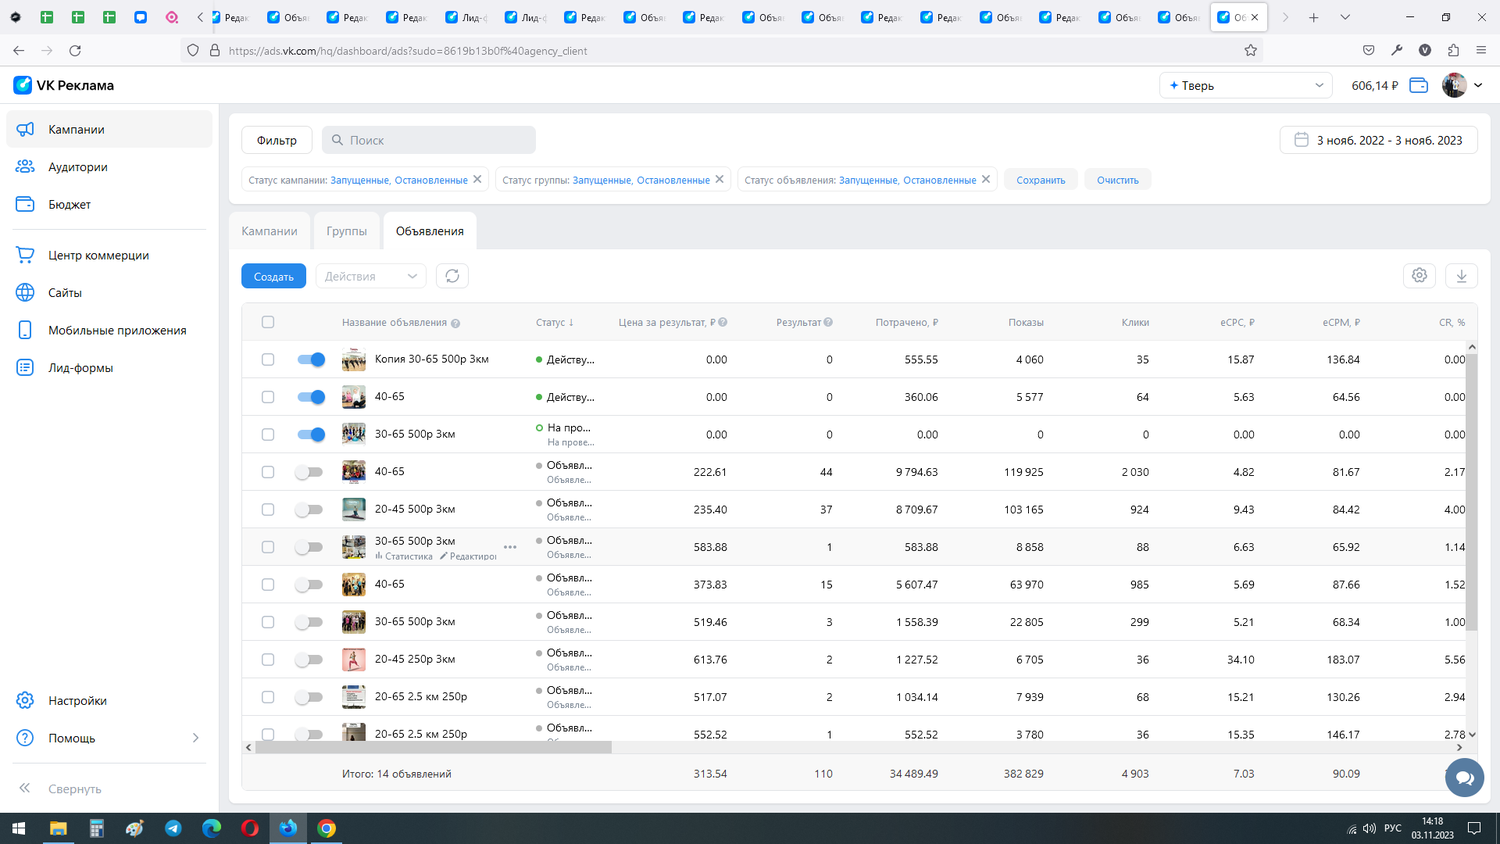1500x844 pixels.
Task: Tick checkbox for 20-45 500р 3км ad
Action: [x=268, y=509]
